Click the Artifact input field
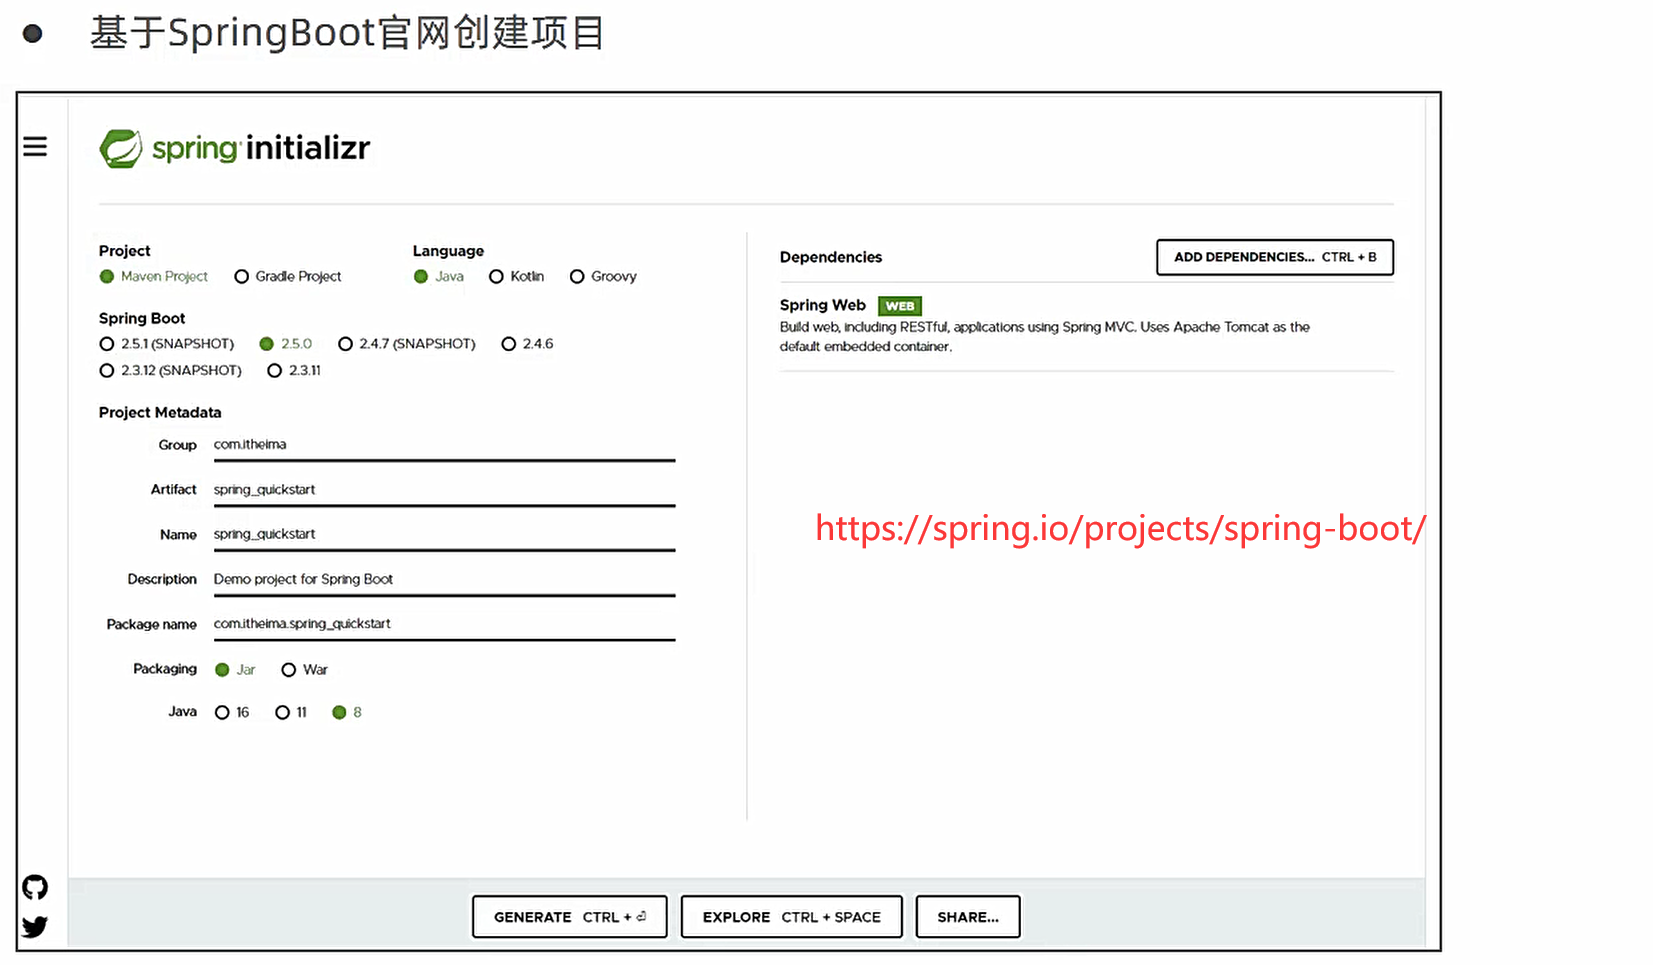 point(444,491)
